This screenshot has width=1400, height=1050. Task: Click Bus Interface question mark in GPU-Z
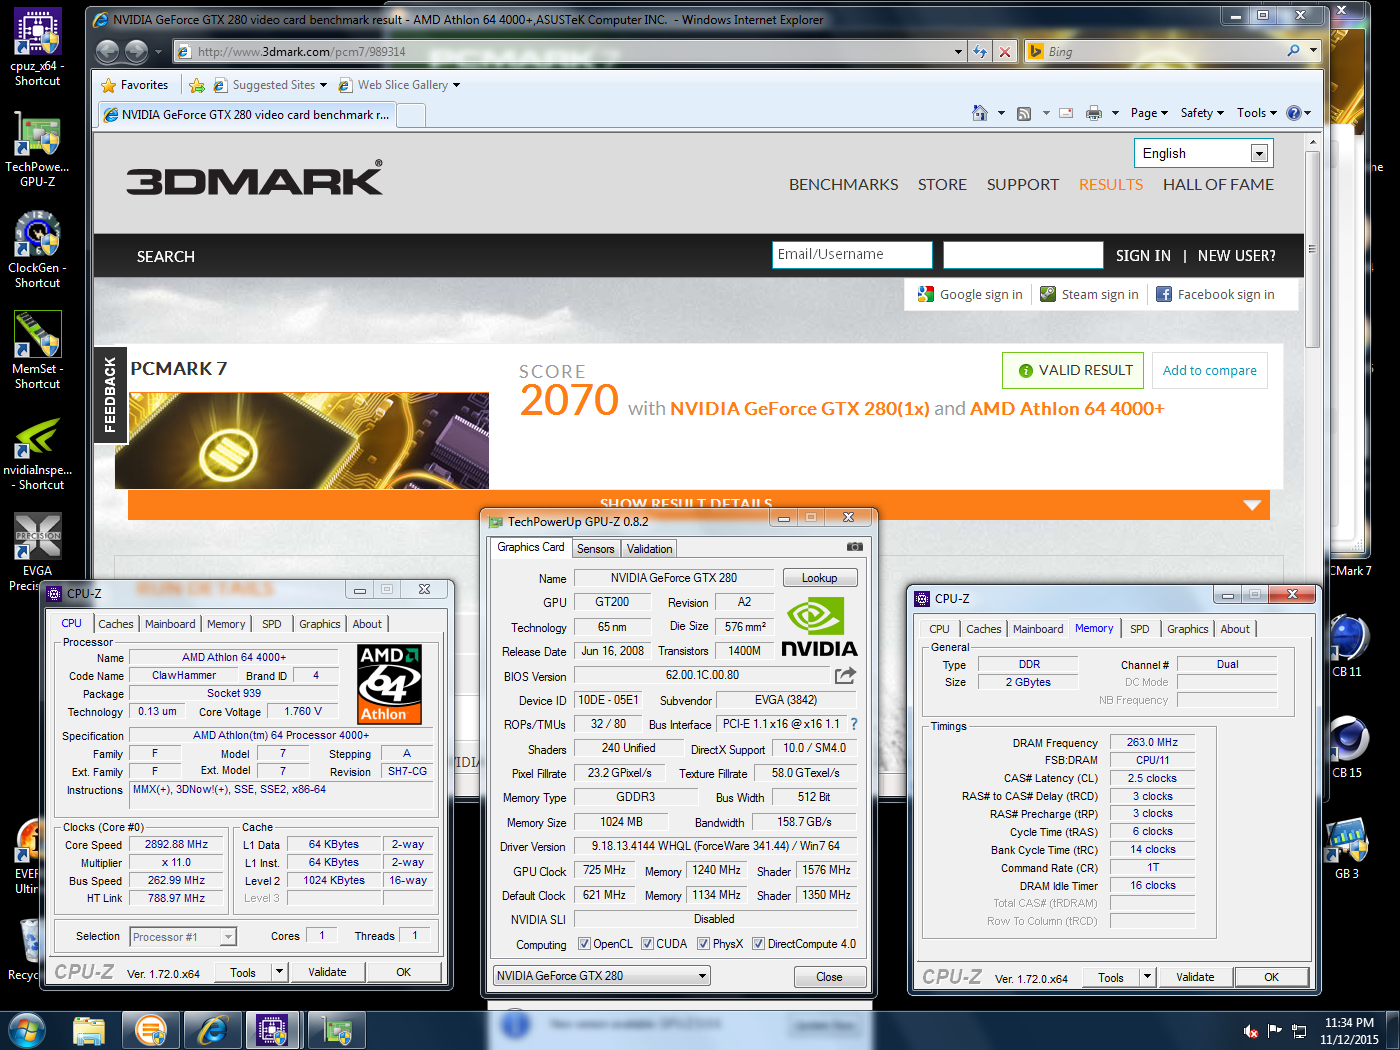854,724
